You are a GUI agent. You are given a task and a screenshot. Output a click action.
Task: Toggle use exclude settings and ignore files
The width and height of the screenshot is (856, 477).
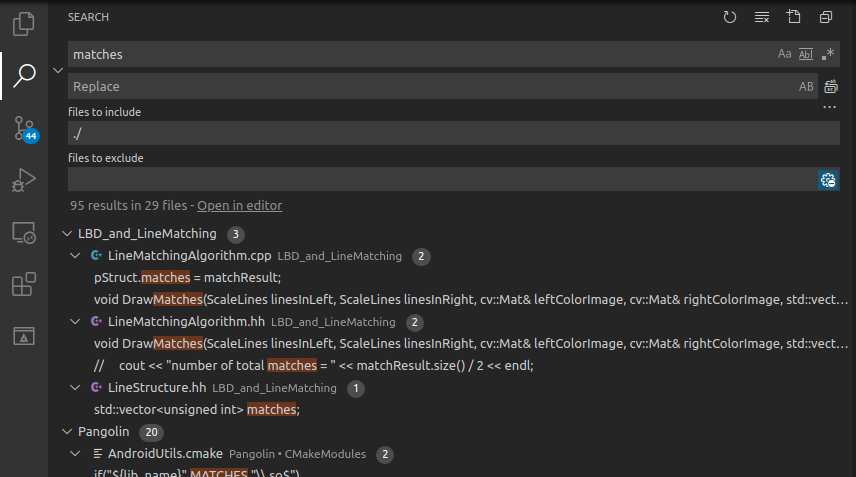click(828, 180)
